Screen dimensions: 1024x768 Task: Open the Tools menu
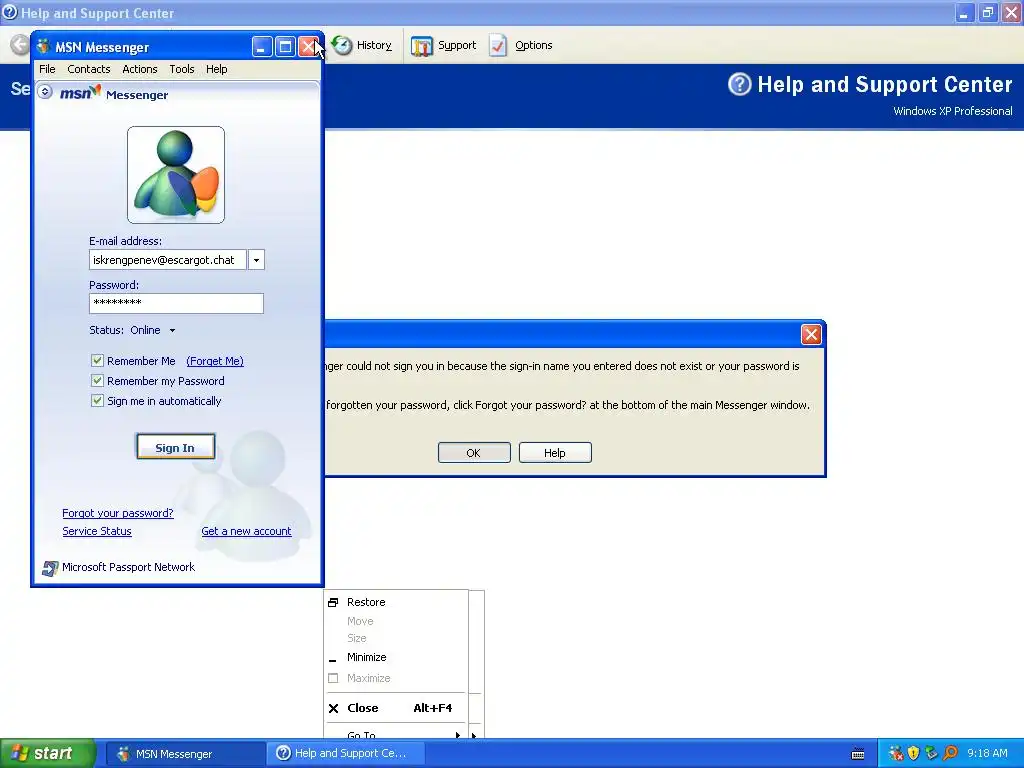[x=182, y=69]
